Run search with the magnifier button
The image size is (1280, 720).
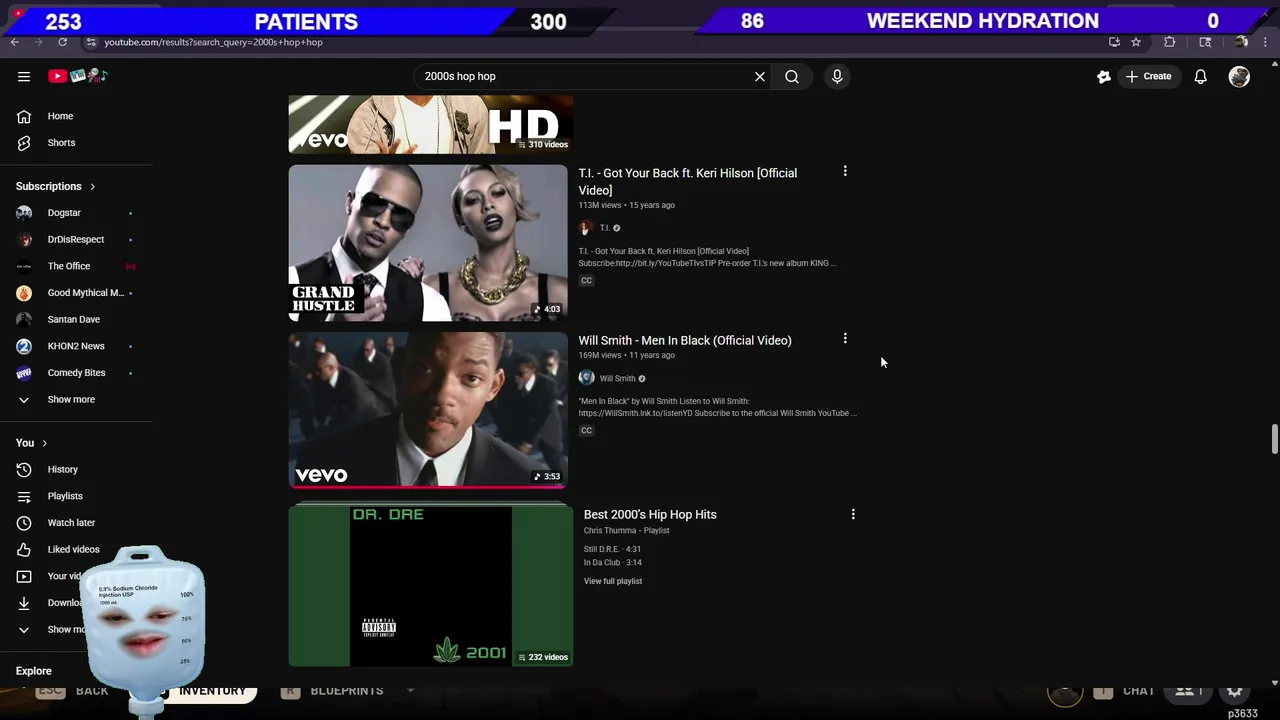click(792, 76)
